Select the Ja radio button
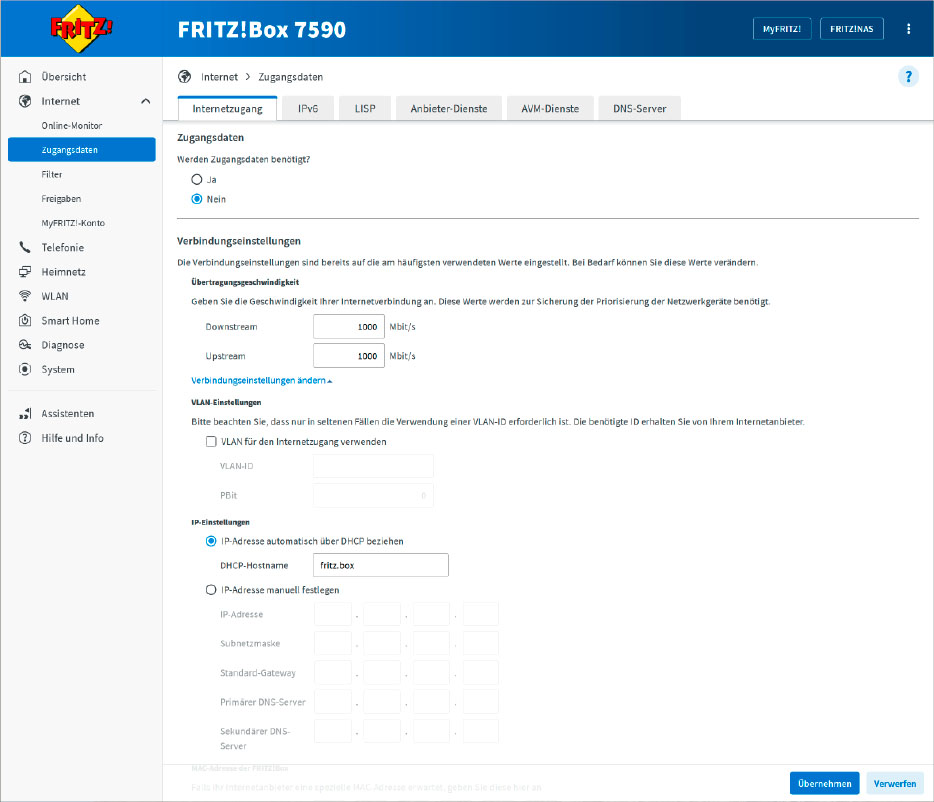Viewport: 934px width, 802px height. coord(197,179)
